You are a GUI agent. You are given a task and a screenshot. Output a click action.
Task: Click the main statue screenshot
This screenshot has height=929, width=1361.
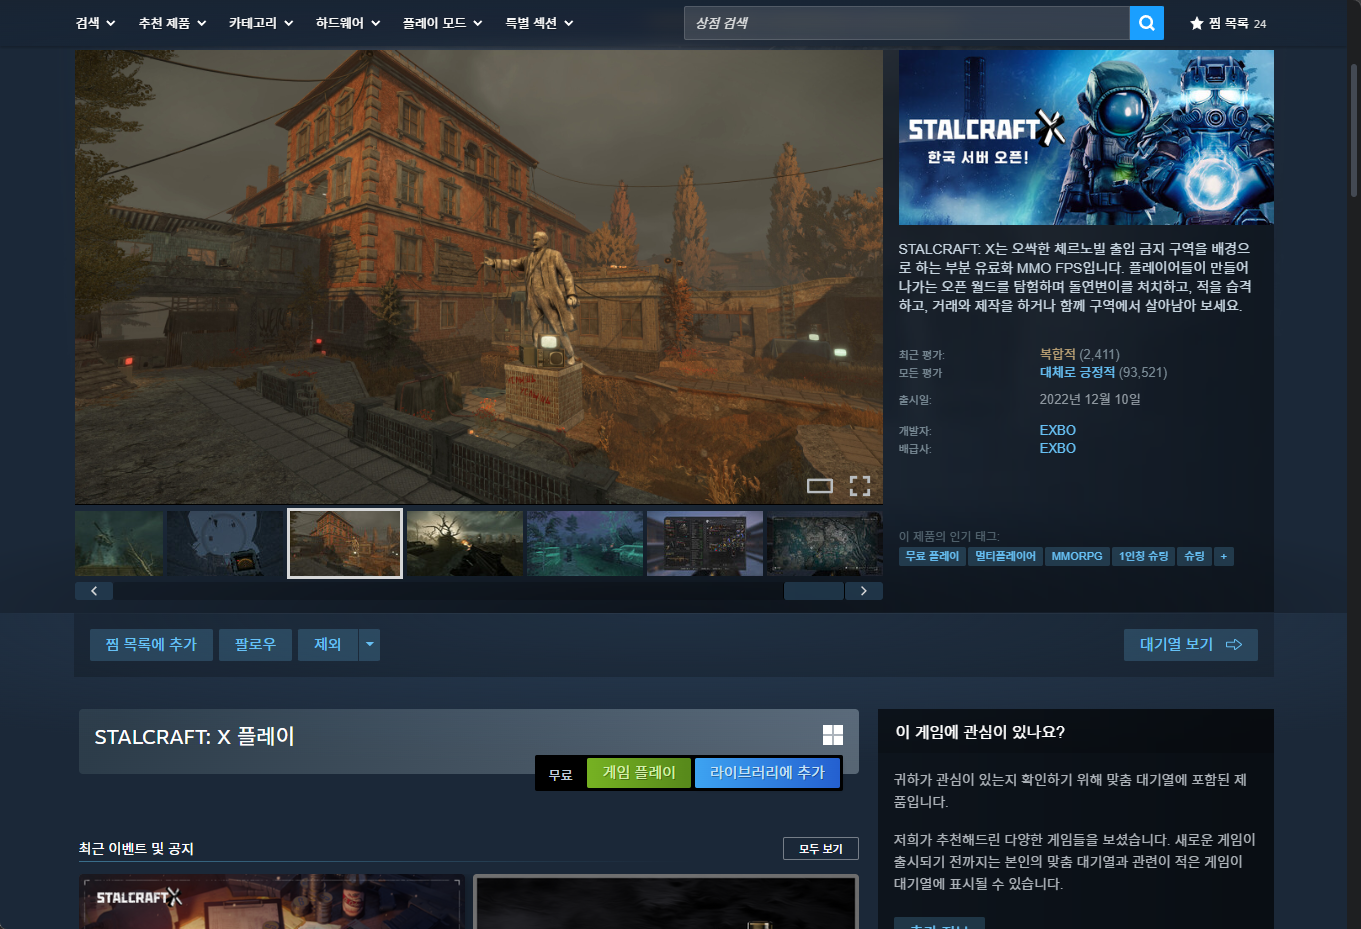[479, 277]
